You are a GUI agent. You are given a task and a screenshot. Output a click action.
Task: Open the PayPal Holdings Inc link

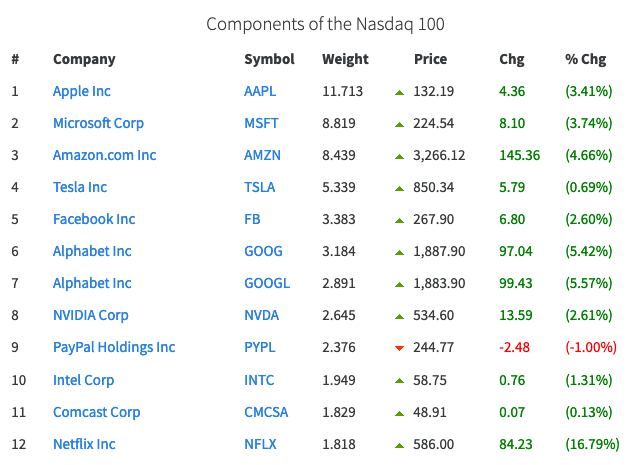114,347
